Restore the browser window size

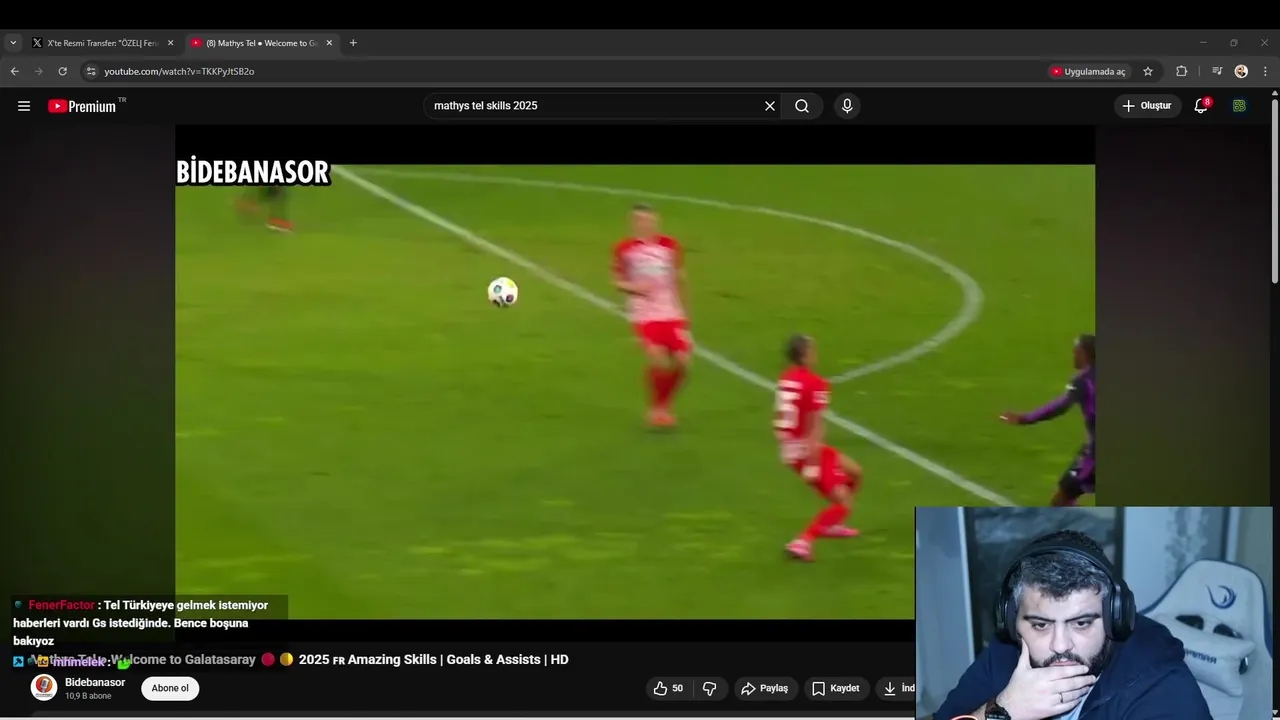[1234, 43]
